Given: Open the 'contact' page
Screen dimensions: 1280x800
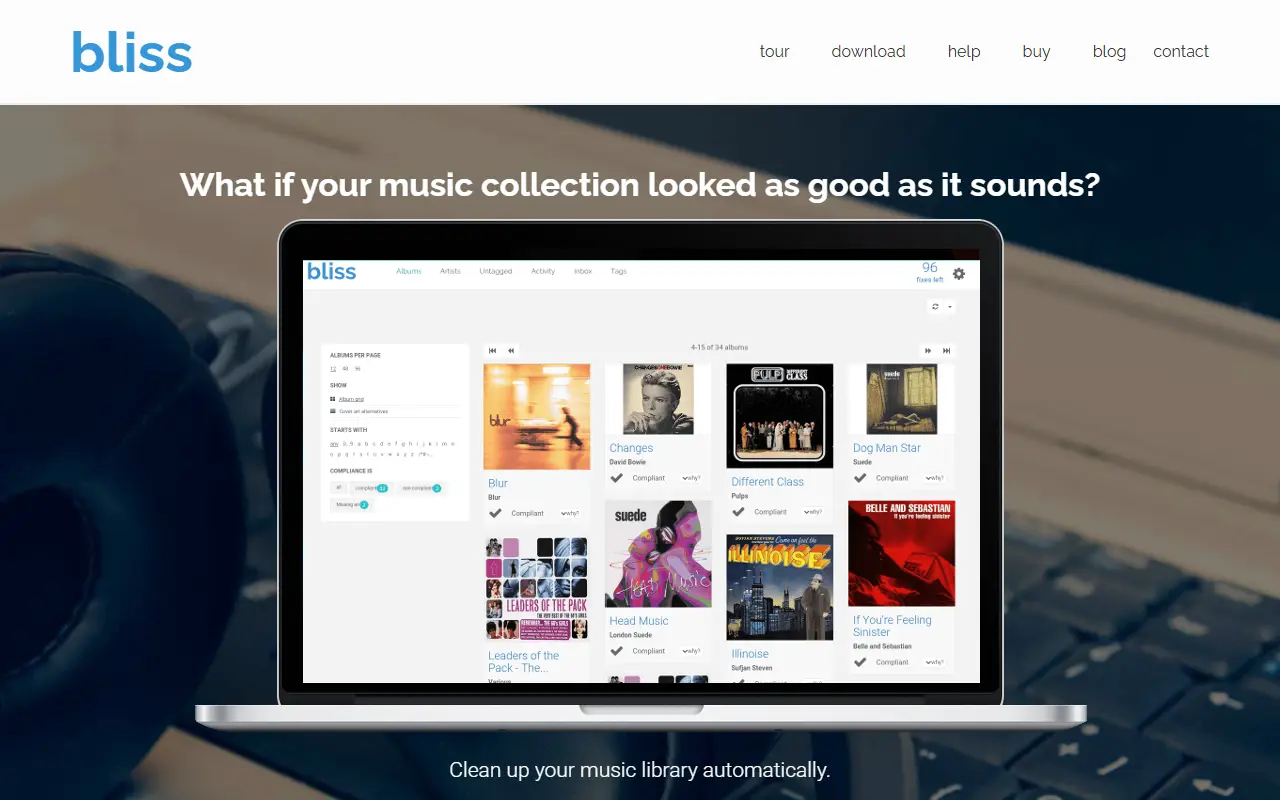Looking at the screenshot, I should point(1181,52).
